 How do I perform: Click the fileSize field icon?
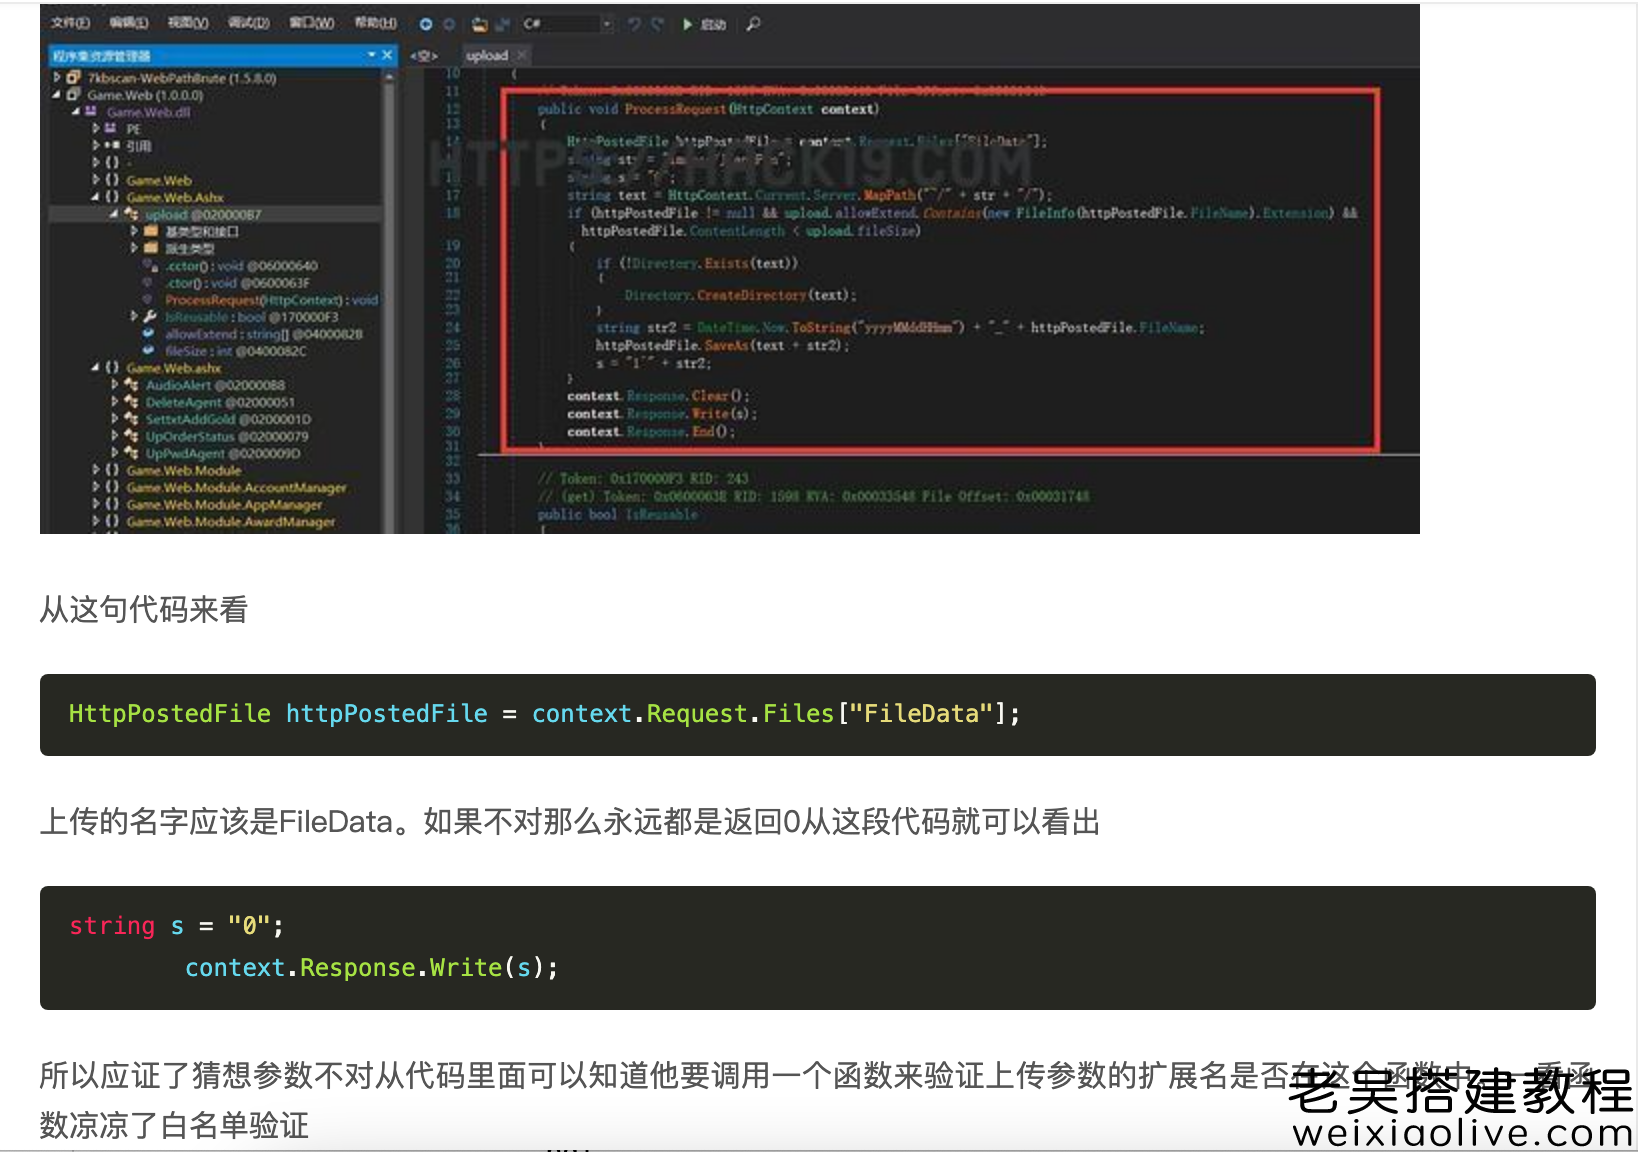tap(149, 351)
